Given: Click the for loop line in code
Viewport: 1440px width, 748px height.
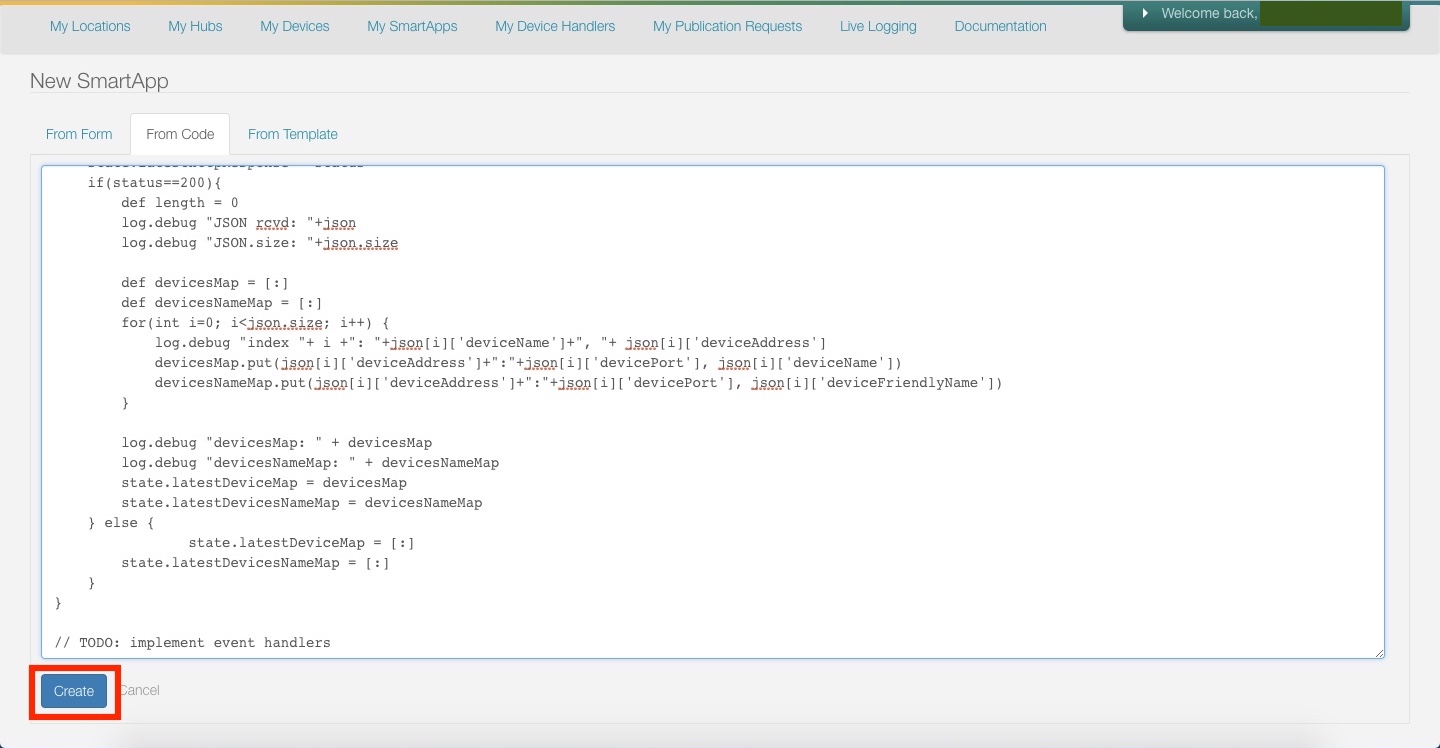Looking at the screenshot, I should [x=255, y=323].
